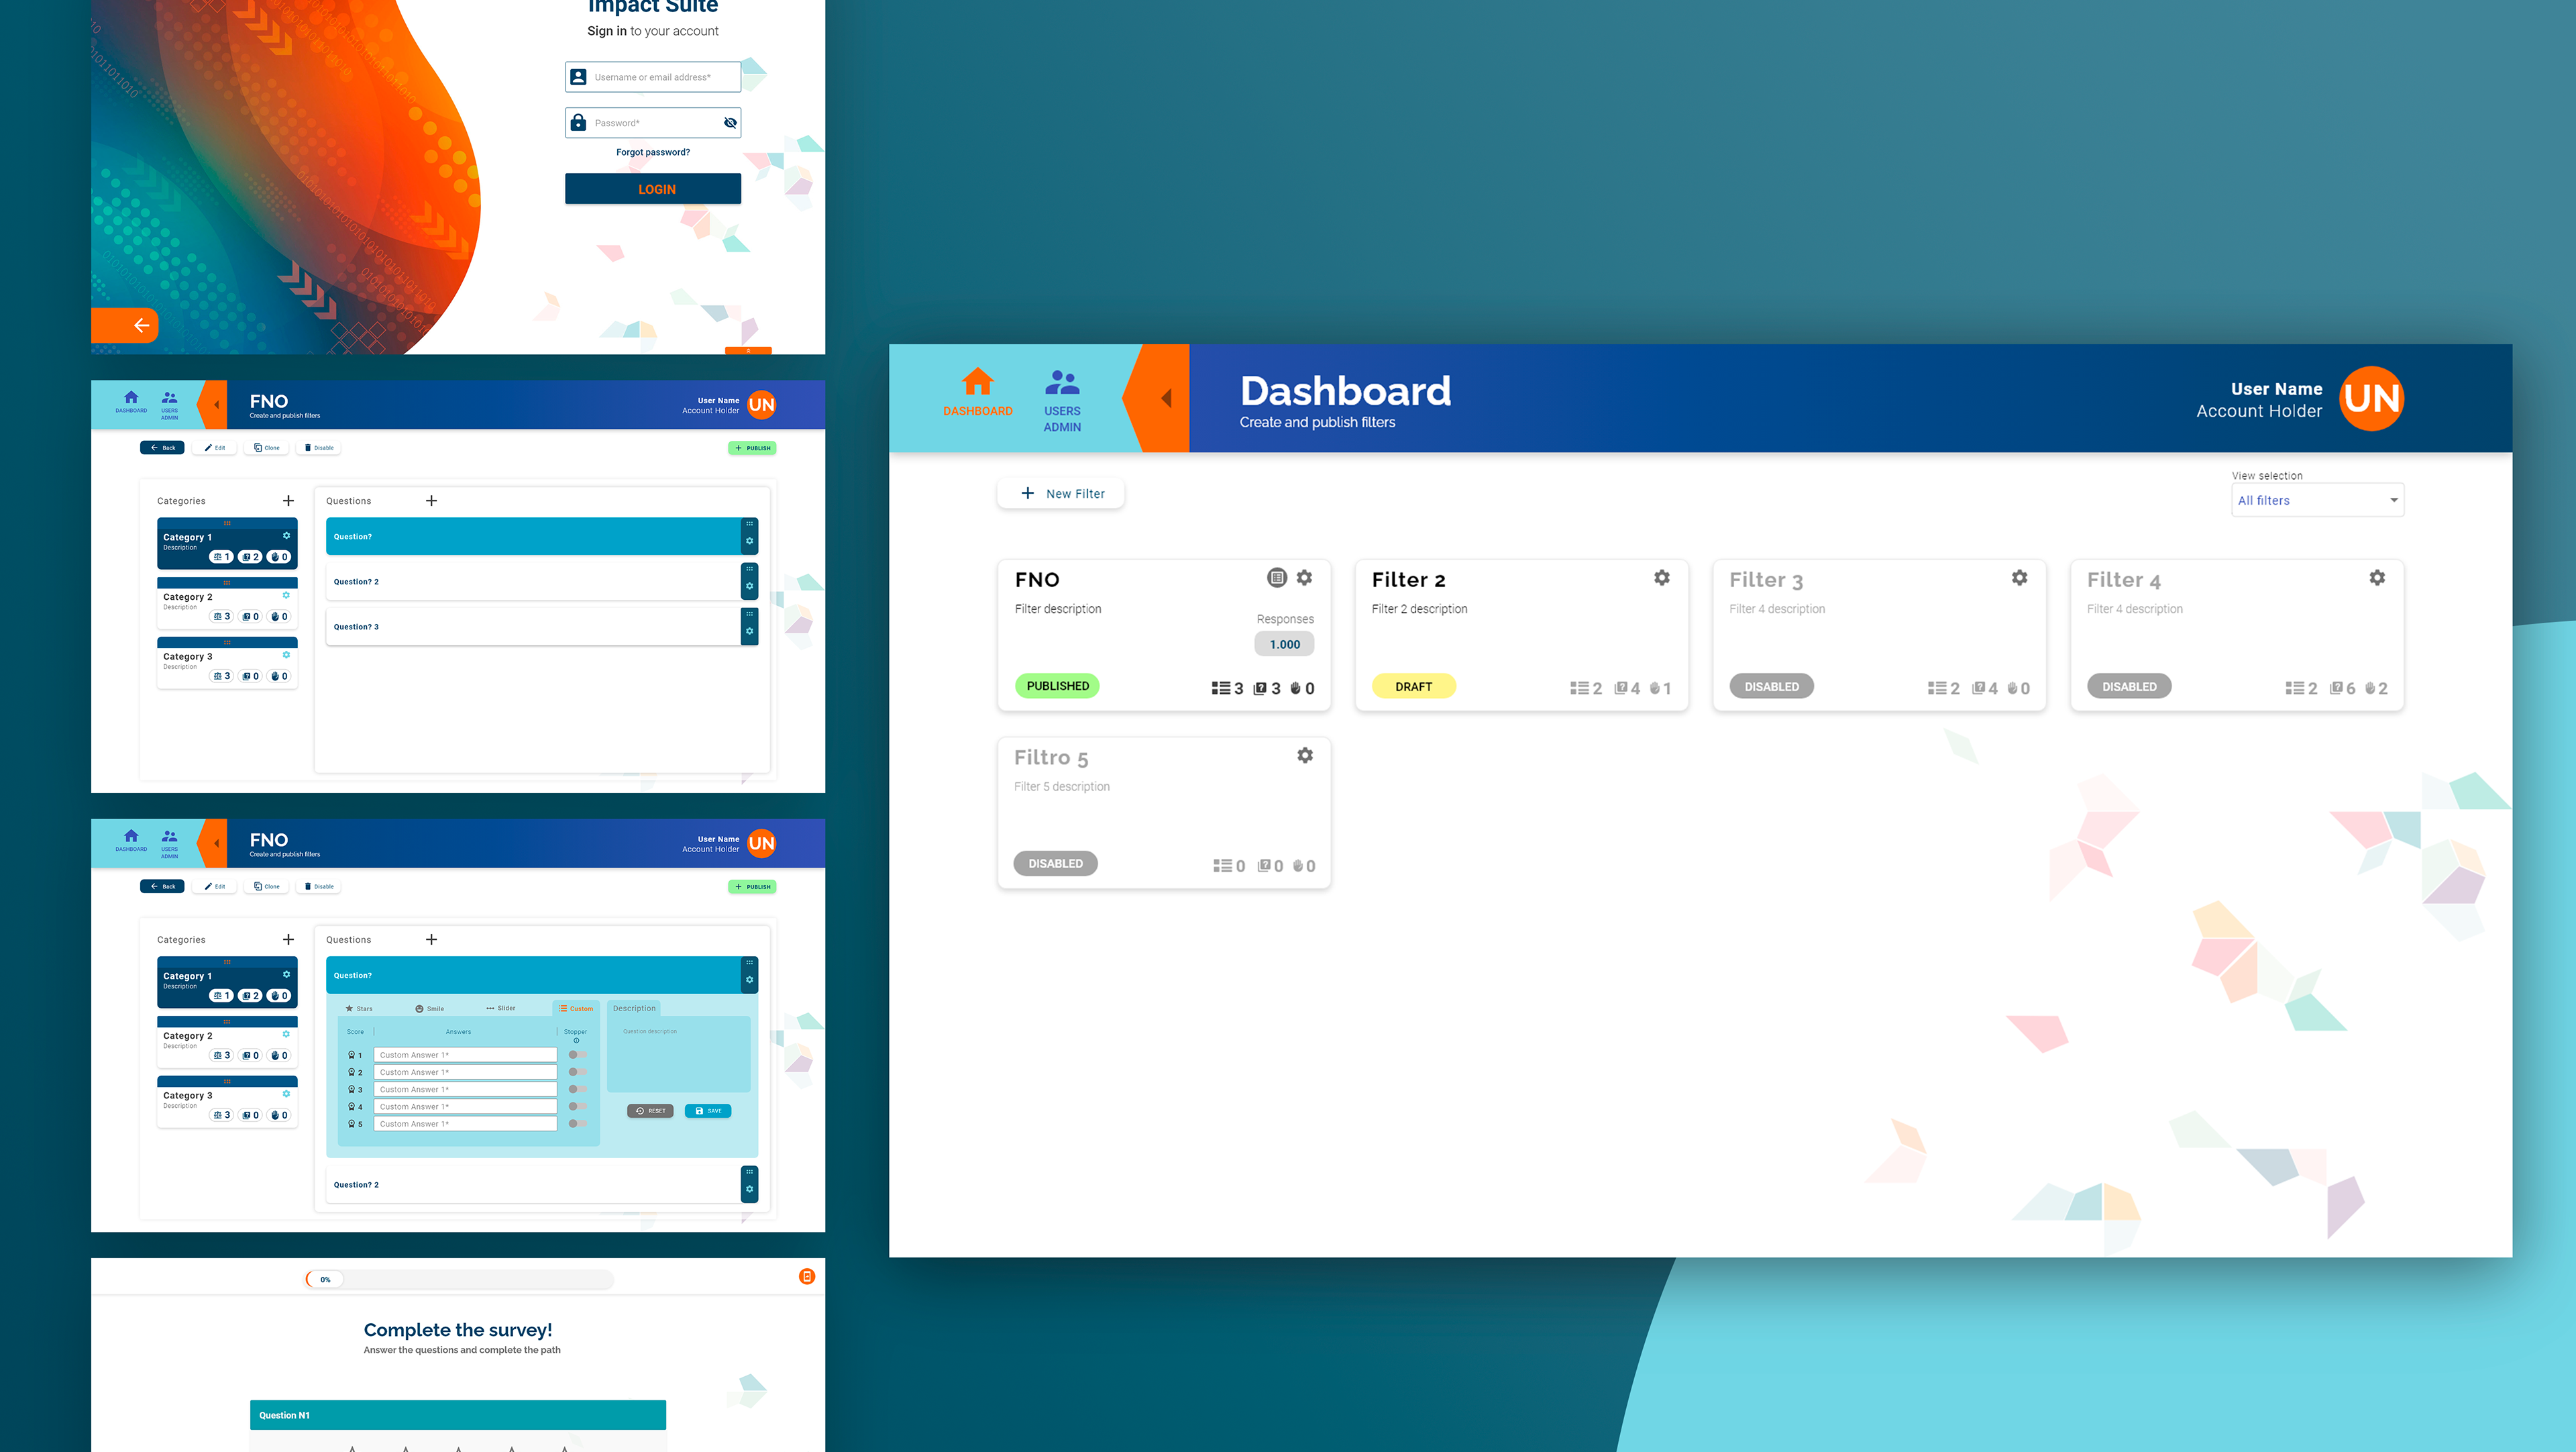
Task: Click the UN avatar in large Dashboard header
Action: coord(2371,398)
